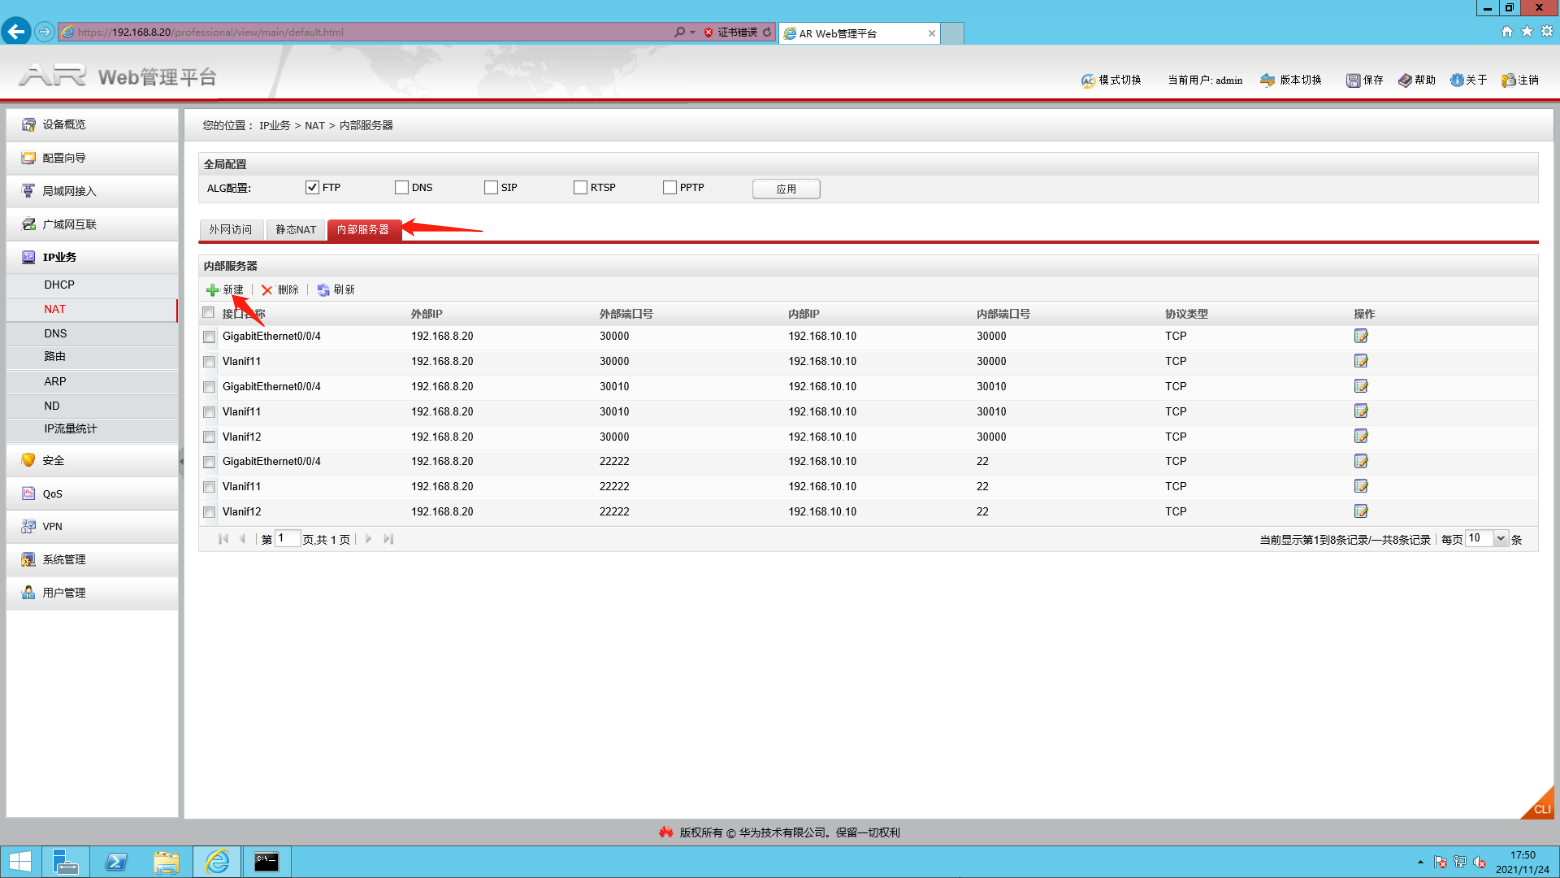Click edit icon for Vlanif11 30010 row
The width and height of the screenshot is (1560, 878).
click(1361, 411)
